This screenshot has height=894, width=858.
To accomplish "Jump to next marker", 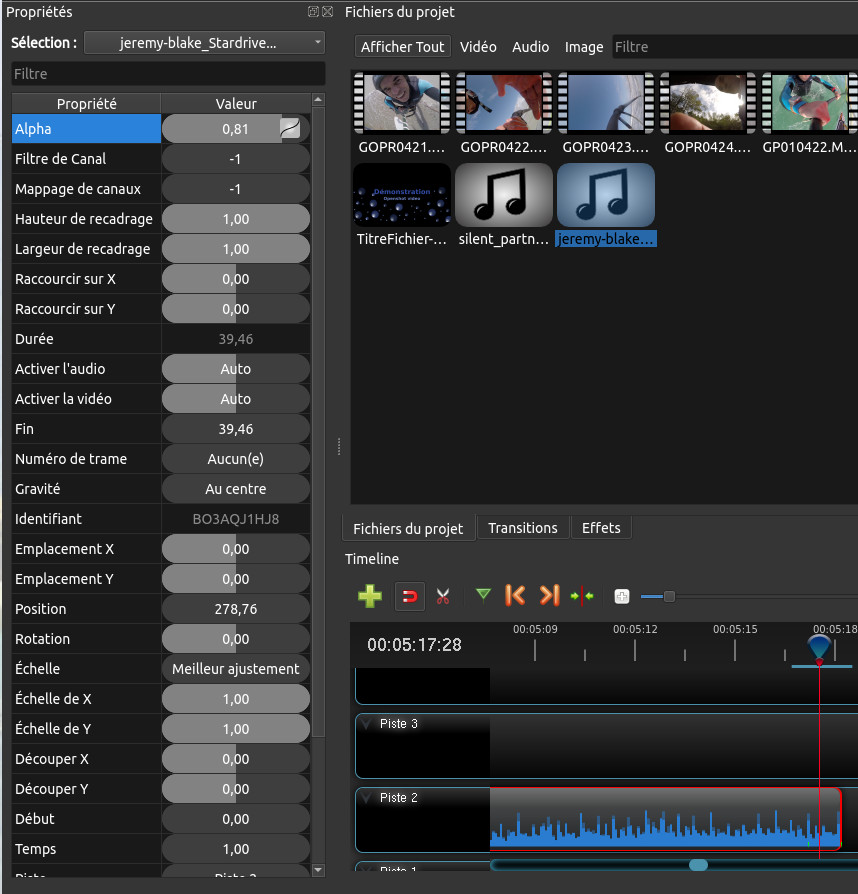I will coord(549,596).
